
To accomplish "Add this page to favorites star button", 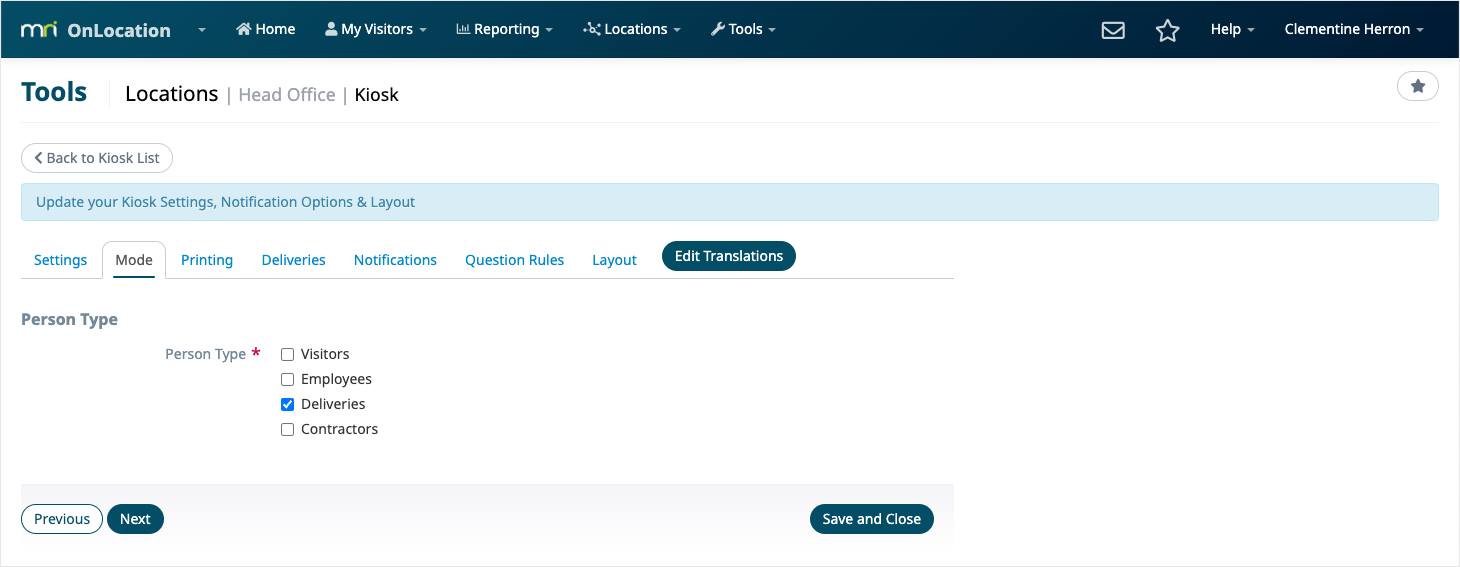I will coord(1417,87).
